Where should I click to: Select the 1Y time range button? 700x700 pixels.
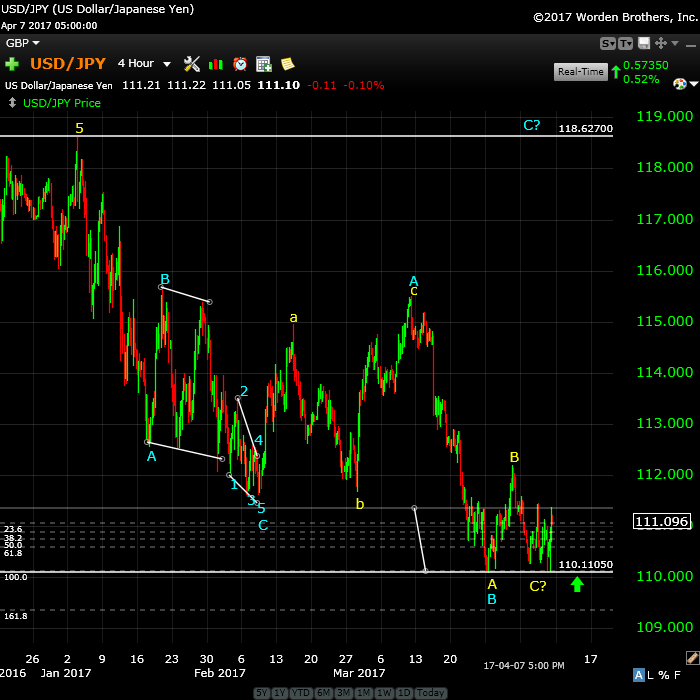coord(279,692)
